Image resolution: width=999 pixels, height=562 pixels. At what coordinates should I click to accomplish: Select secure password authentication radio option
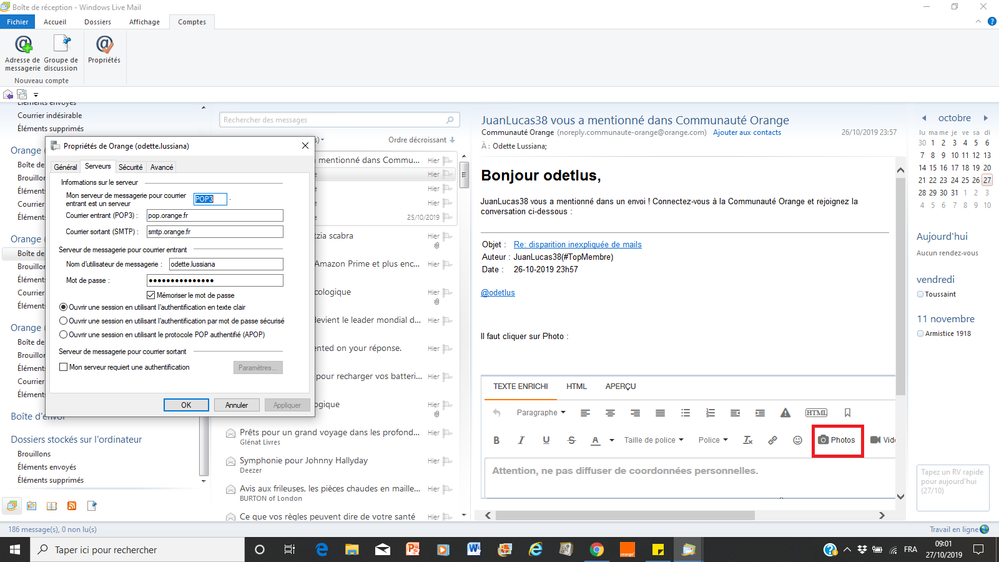[x=63, y=321]
